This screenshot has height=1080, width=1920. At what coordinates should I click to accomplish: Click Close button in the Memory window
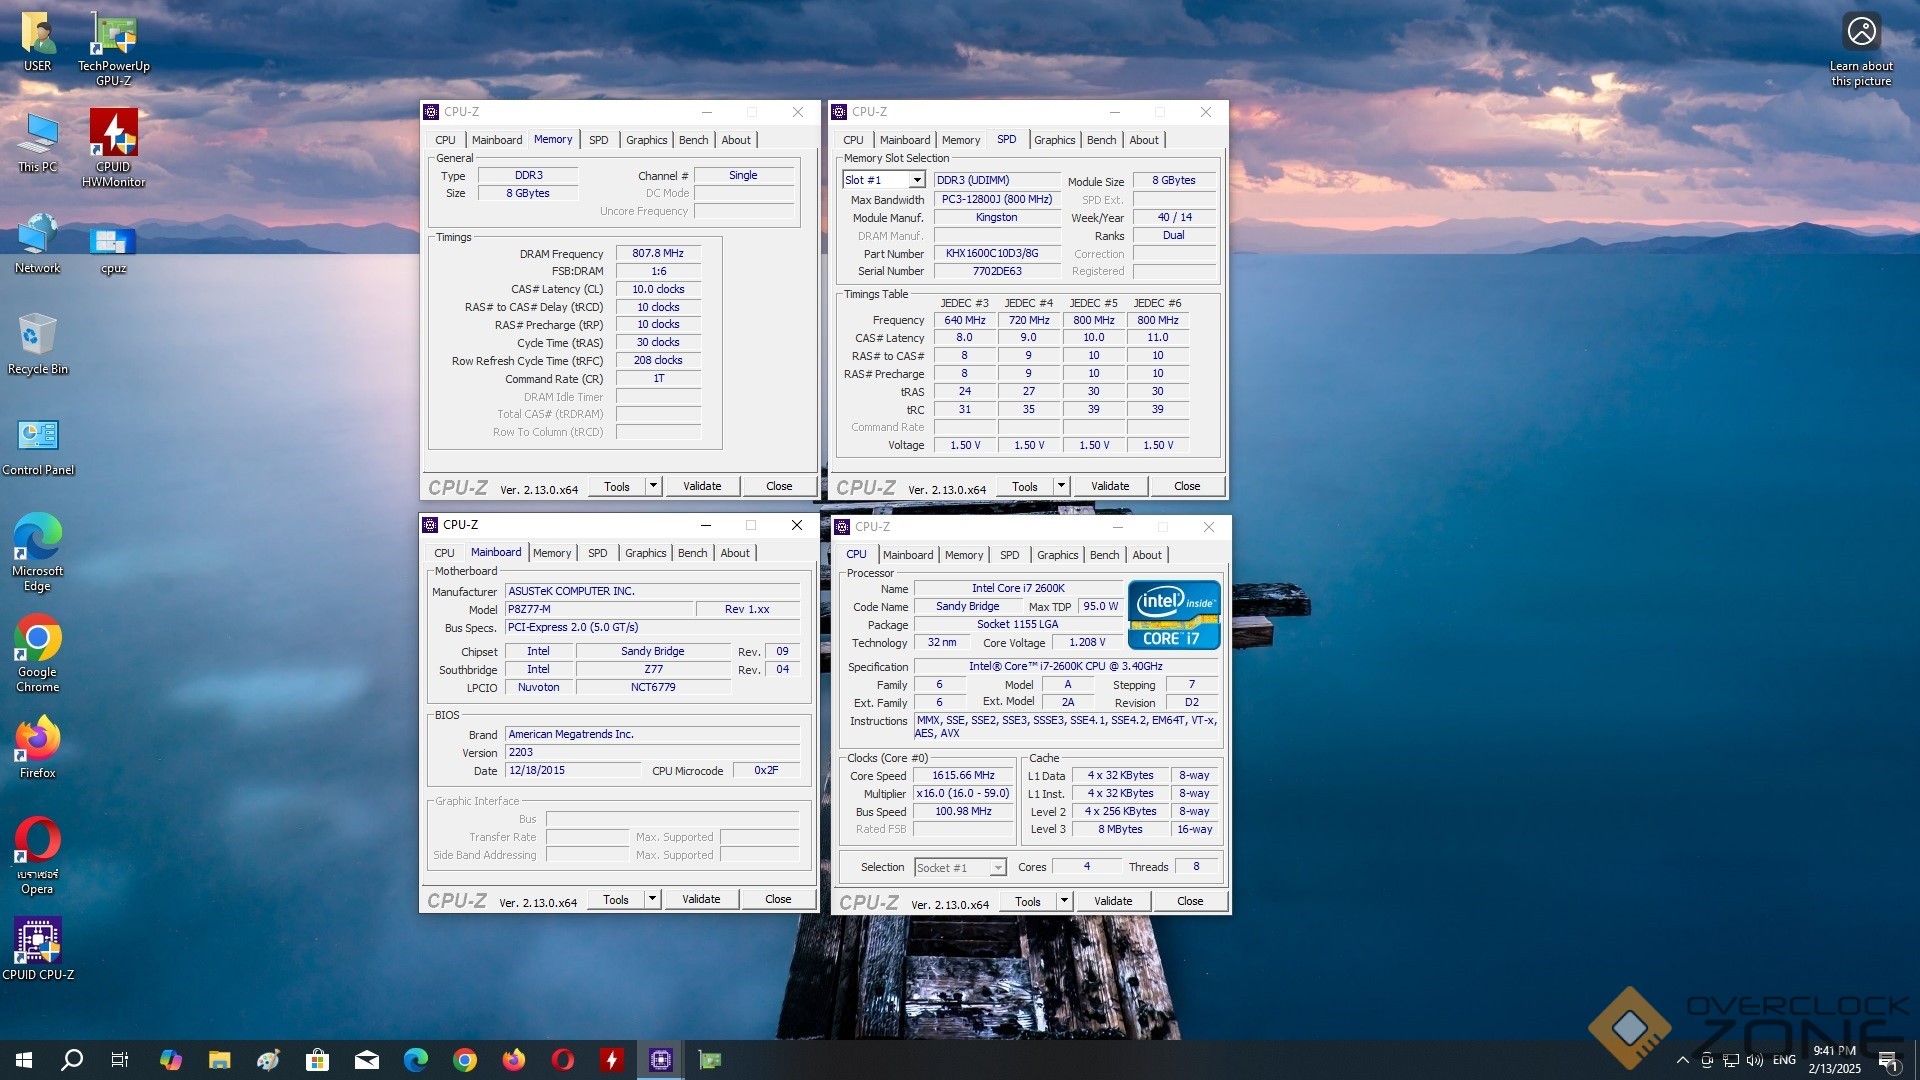779,486
